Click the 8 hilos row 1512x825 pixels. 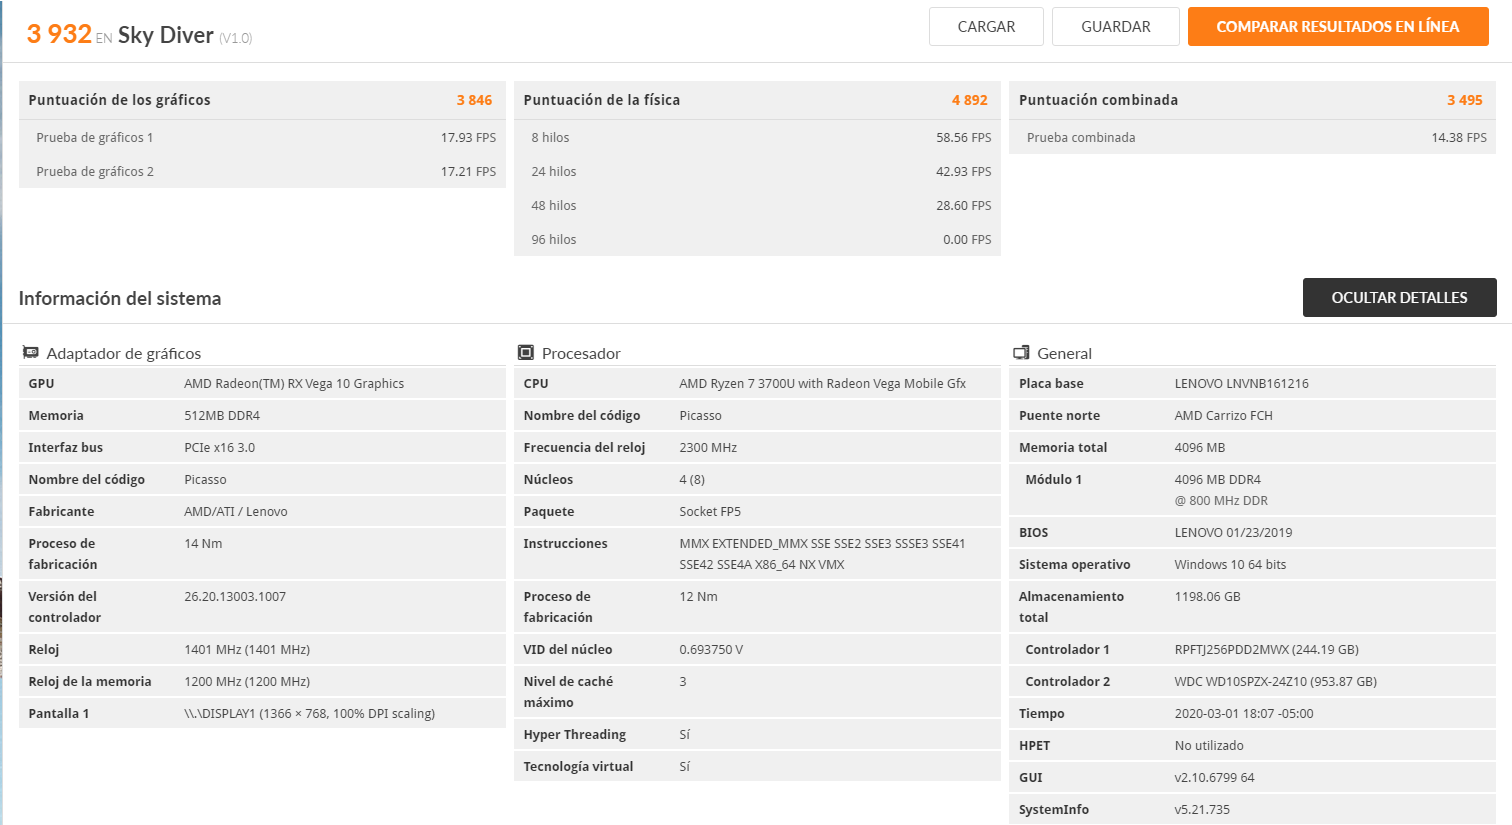click(757, 137)
